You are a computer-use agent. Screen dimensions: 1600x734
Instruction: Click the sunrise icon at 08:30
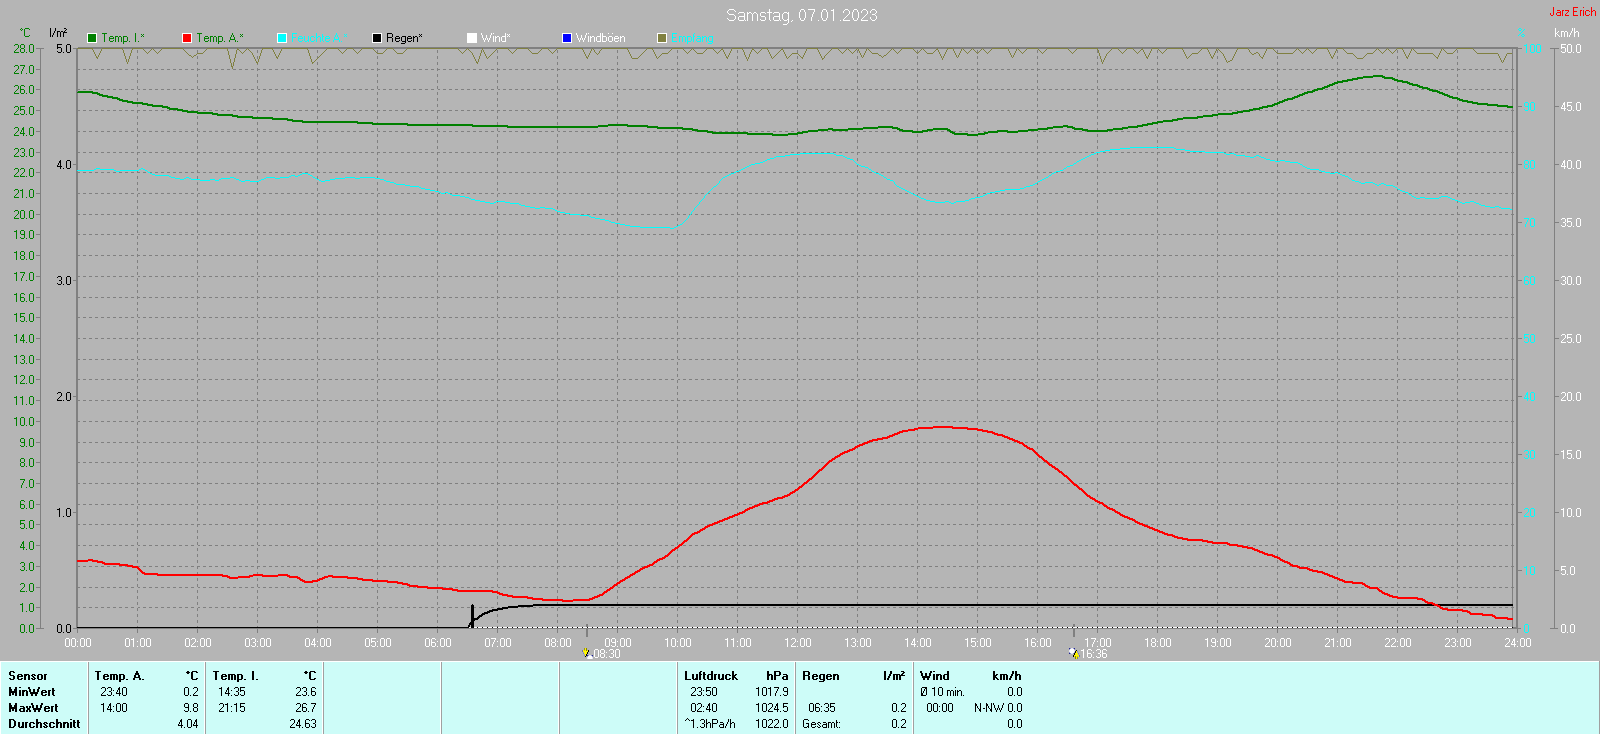tap(587, 653)
